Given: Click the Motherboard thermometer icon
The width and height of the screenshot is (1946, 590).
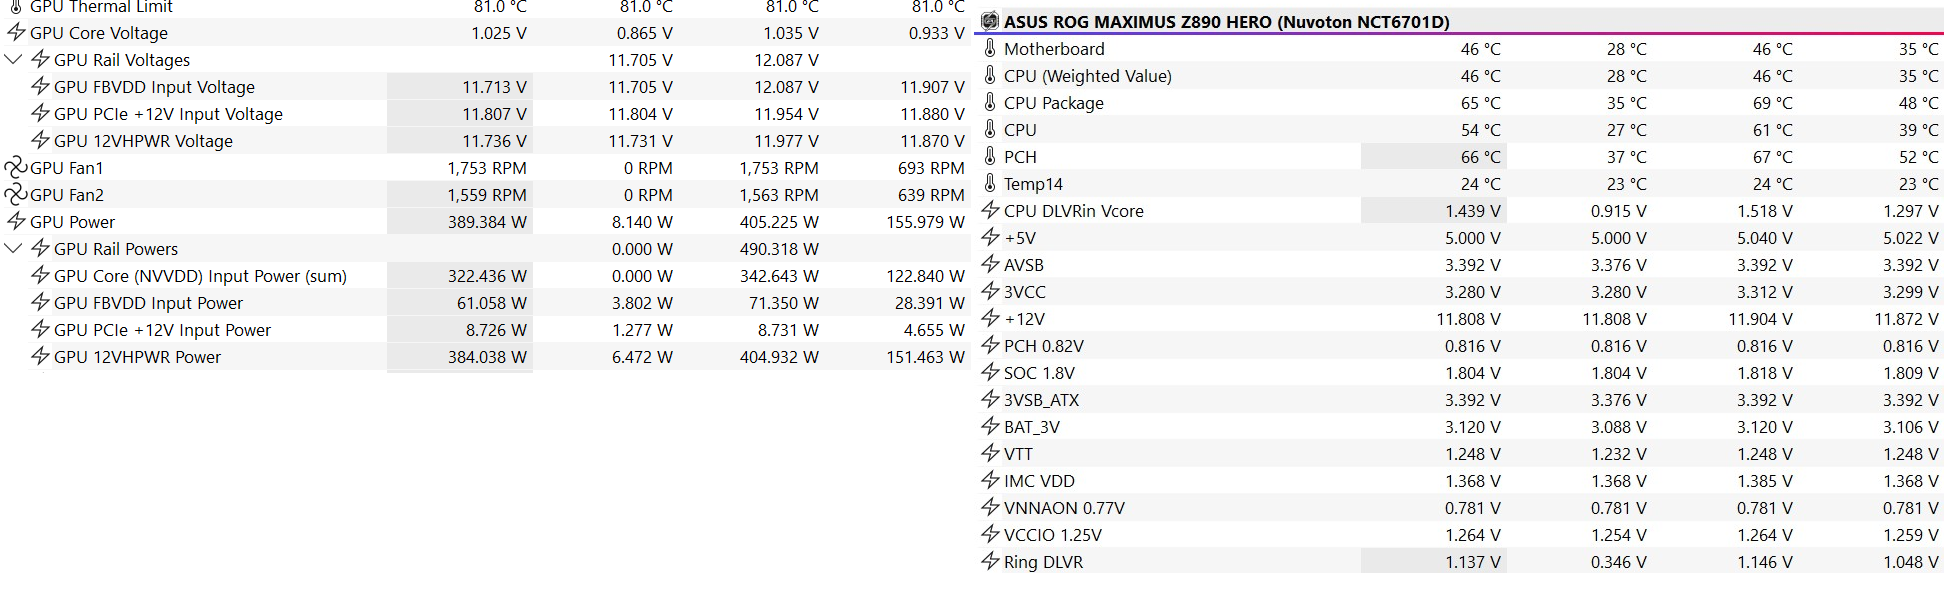Looking at the screenshot, I should [990, 48].
